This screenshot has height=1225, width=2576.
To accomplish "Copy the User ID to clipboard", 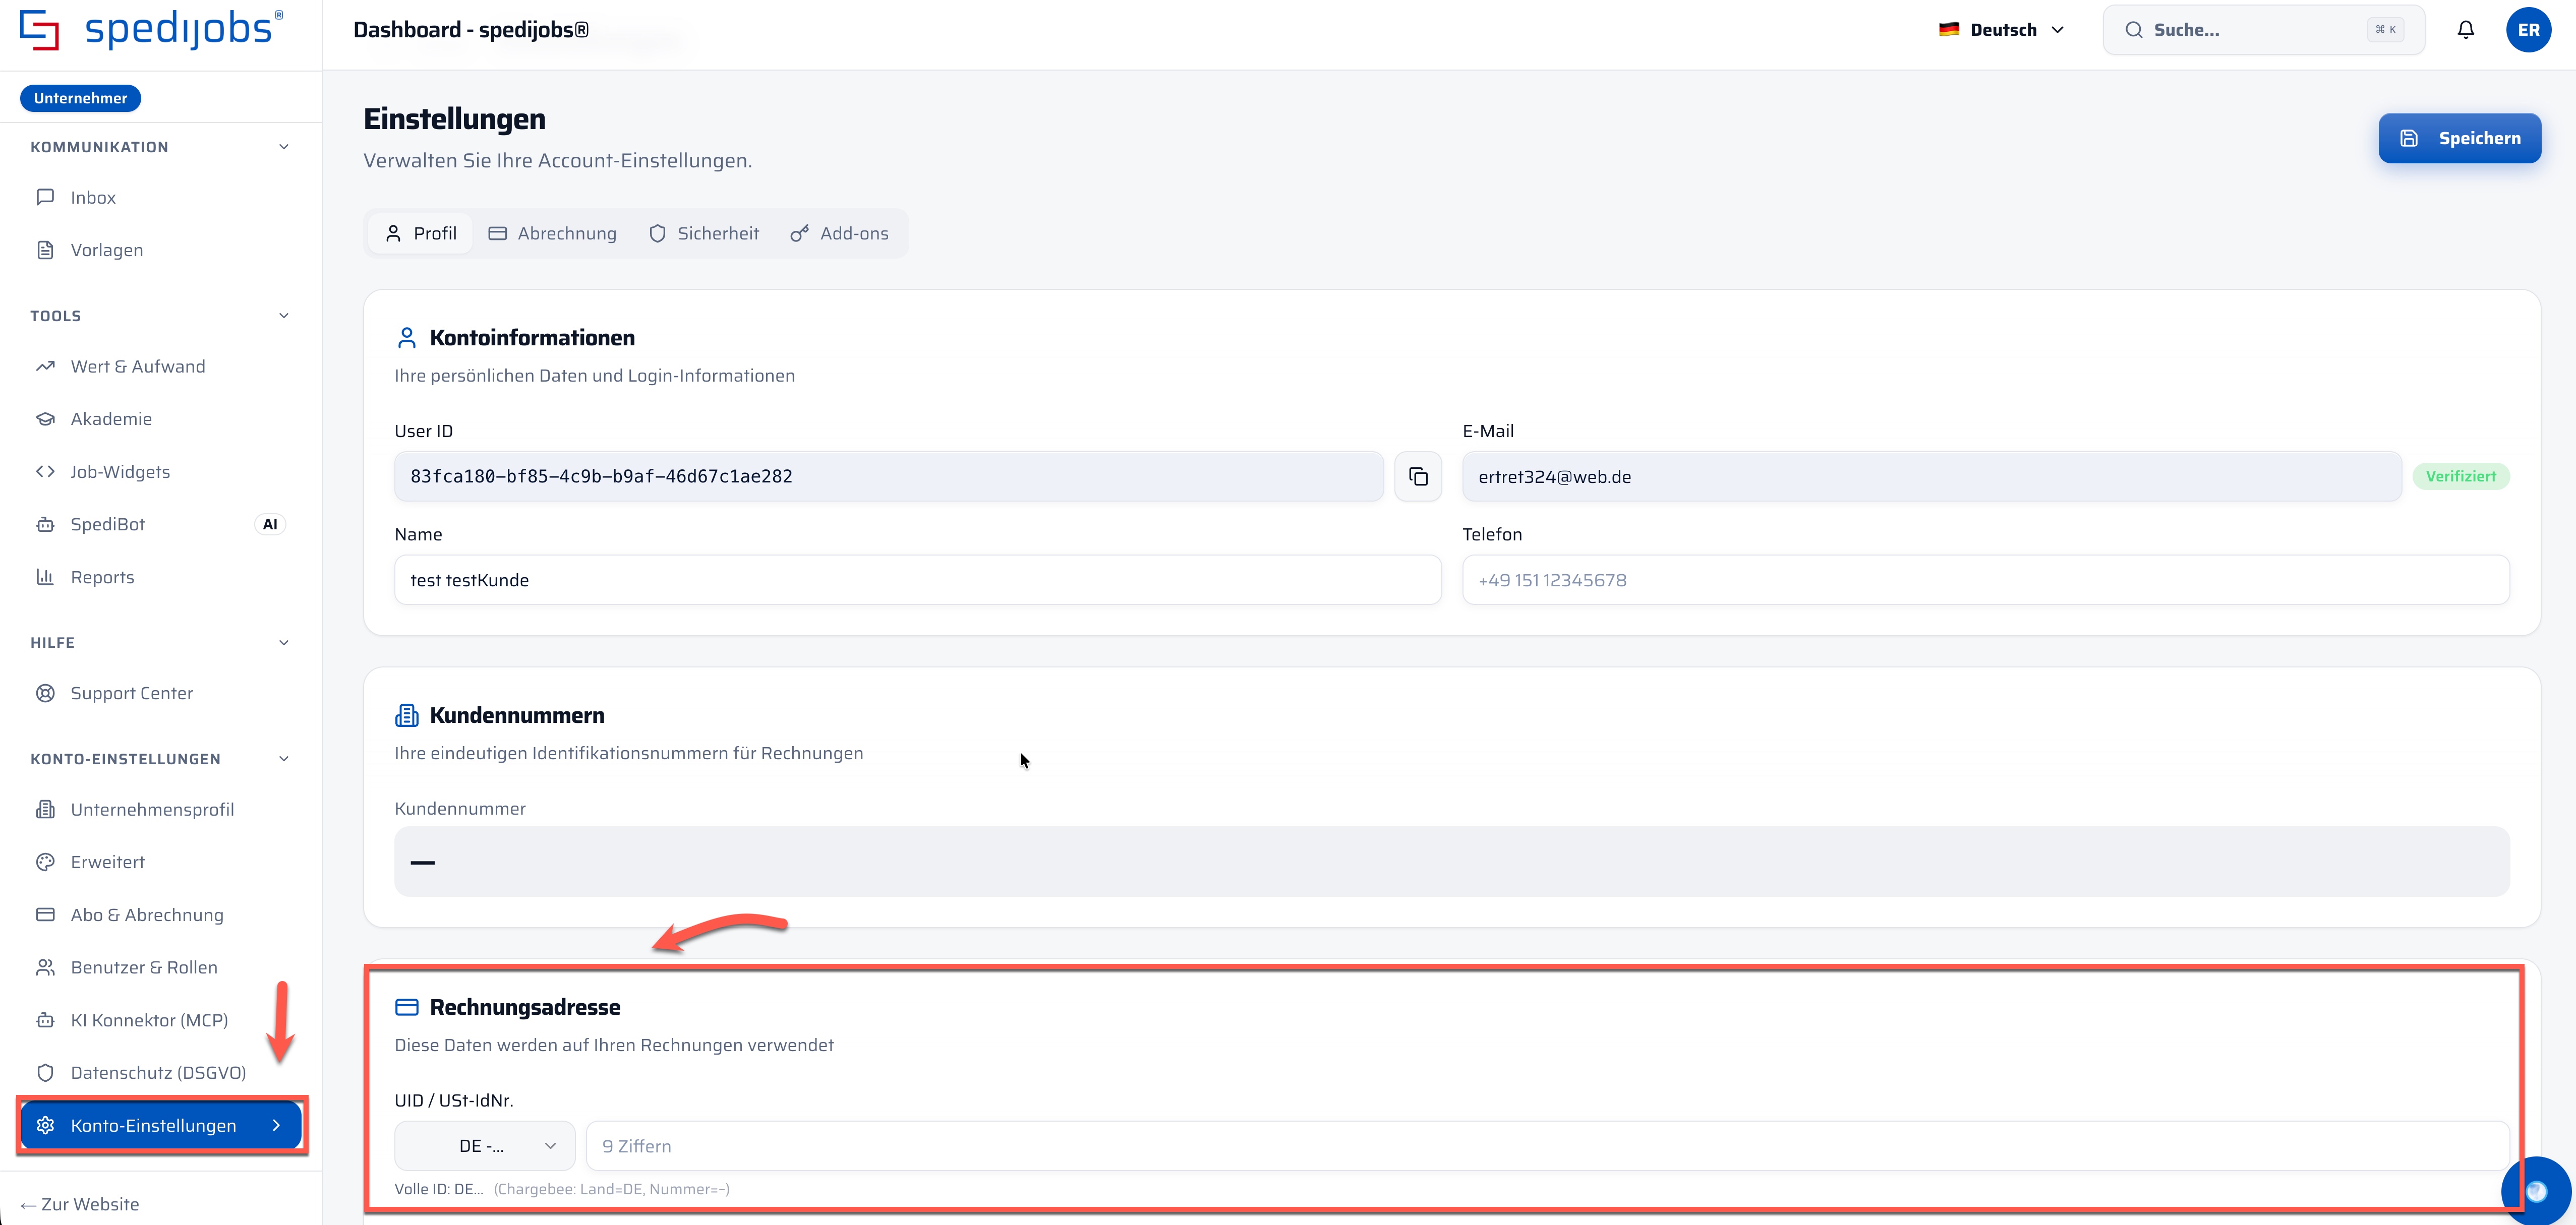I will pos(1417,476).
